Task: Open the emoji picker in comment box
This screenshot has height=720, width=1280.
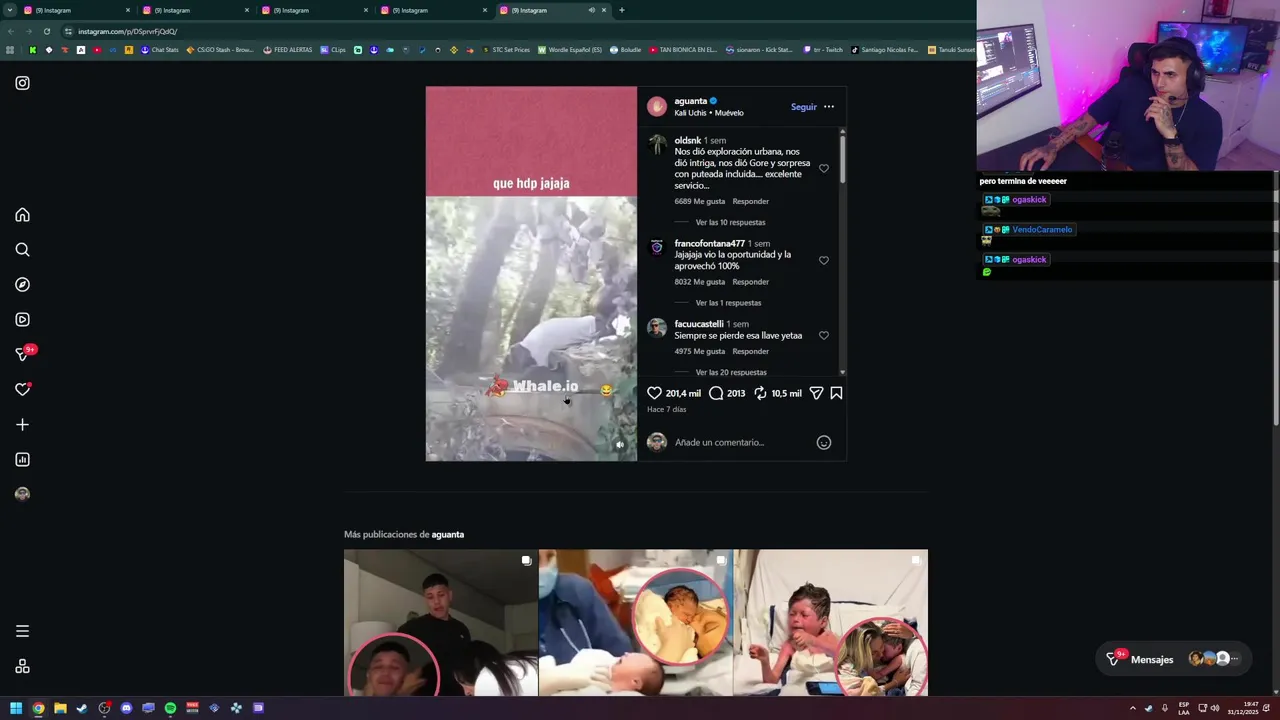Action: coord(824,442)
